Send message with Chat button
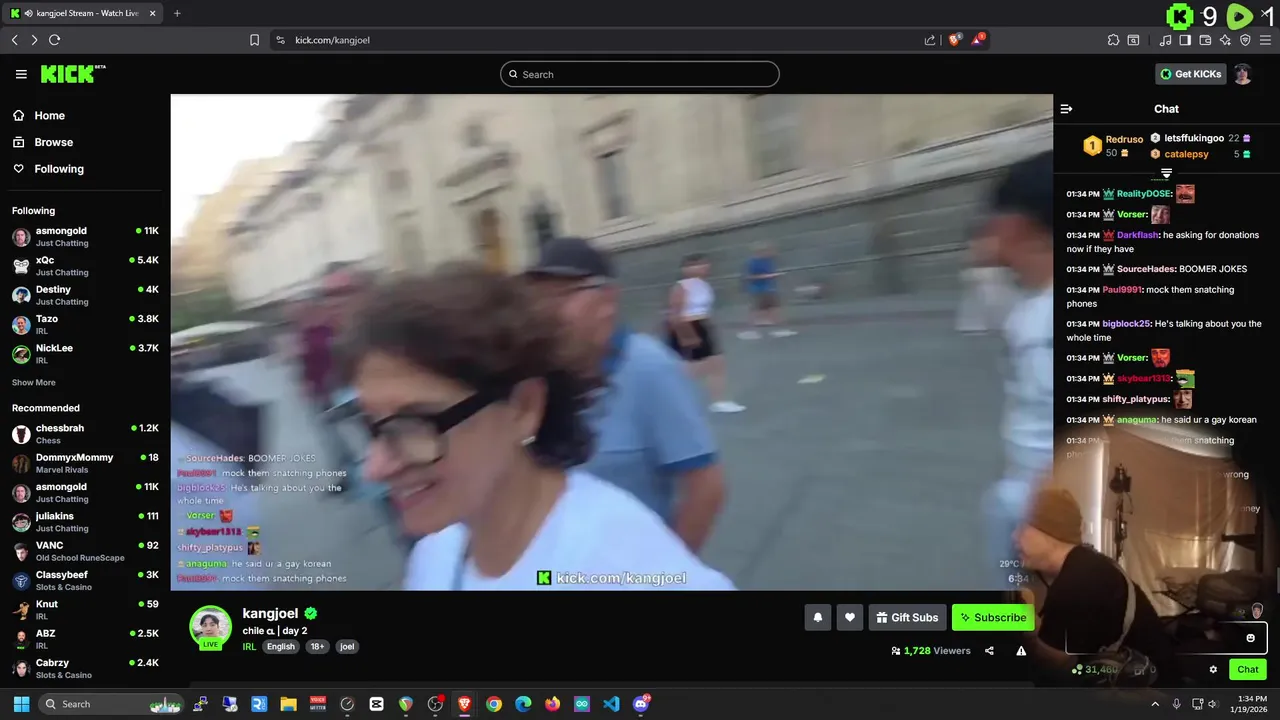Viewport: 1280px width, 720px height. point(1248,670)
